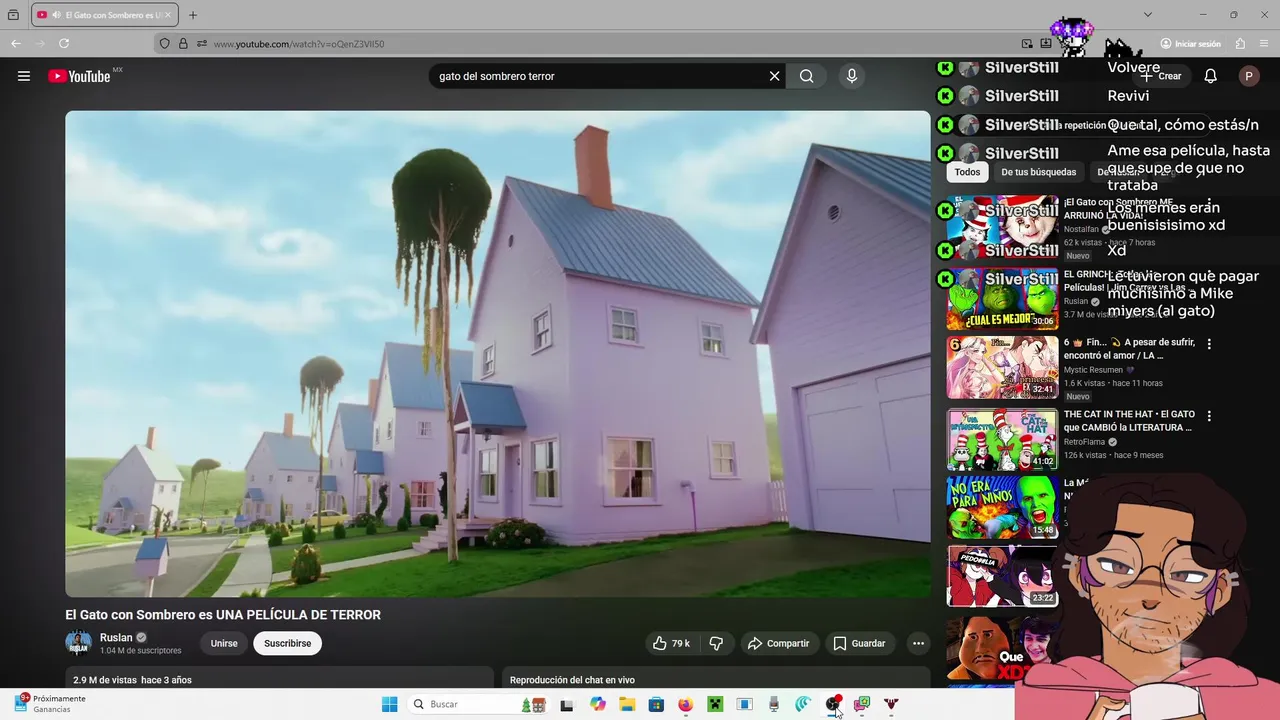Open the thumbnail with 23:22 duration
This screenshot has height=720, width=1280.
(x=1002, y=576)
